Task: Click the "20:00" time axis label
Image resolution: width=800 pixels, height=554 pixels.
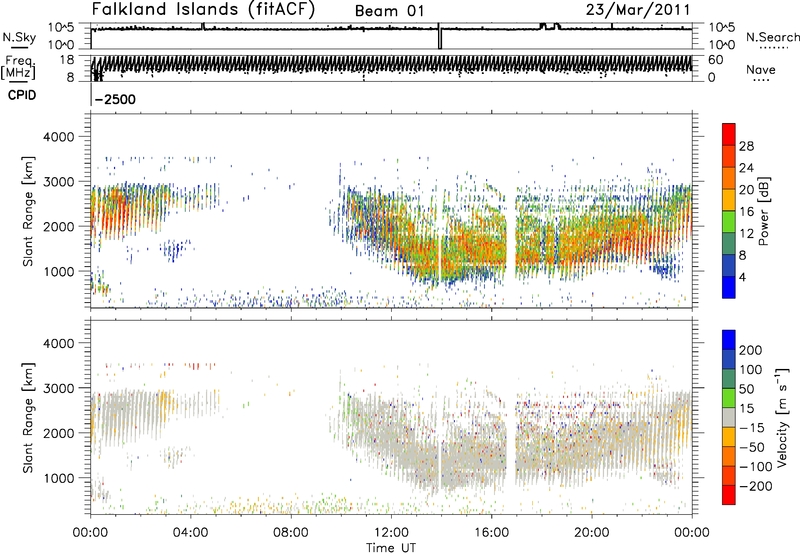Action: (592, 533)
